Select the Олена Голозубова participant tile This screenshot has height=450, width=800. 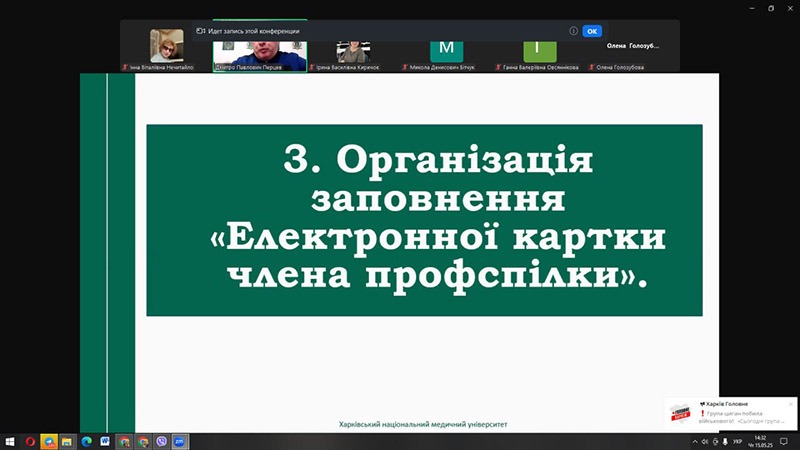click(631, 49)
